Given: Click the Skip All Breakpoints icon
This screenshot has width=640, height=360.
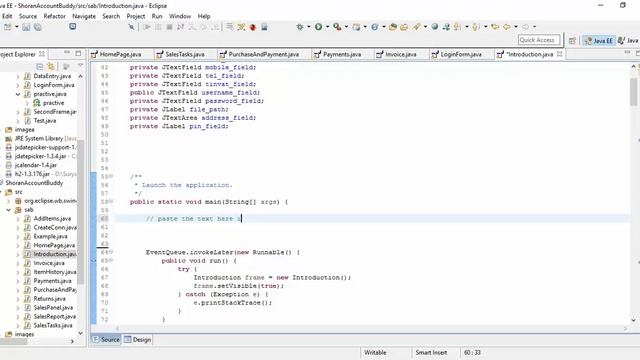Looking at the screenshot, I should (131, 27).
